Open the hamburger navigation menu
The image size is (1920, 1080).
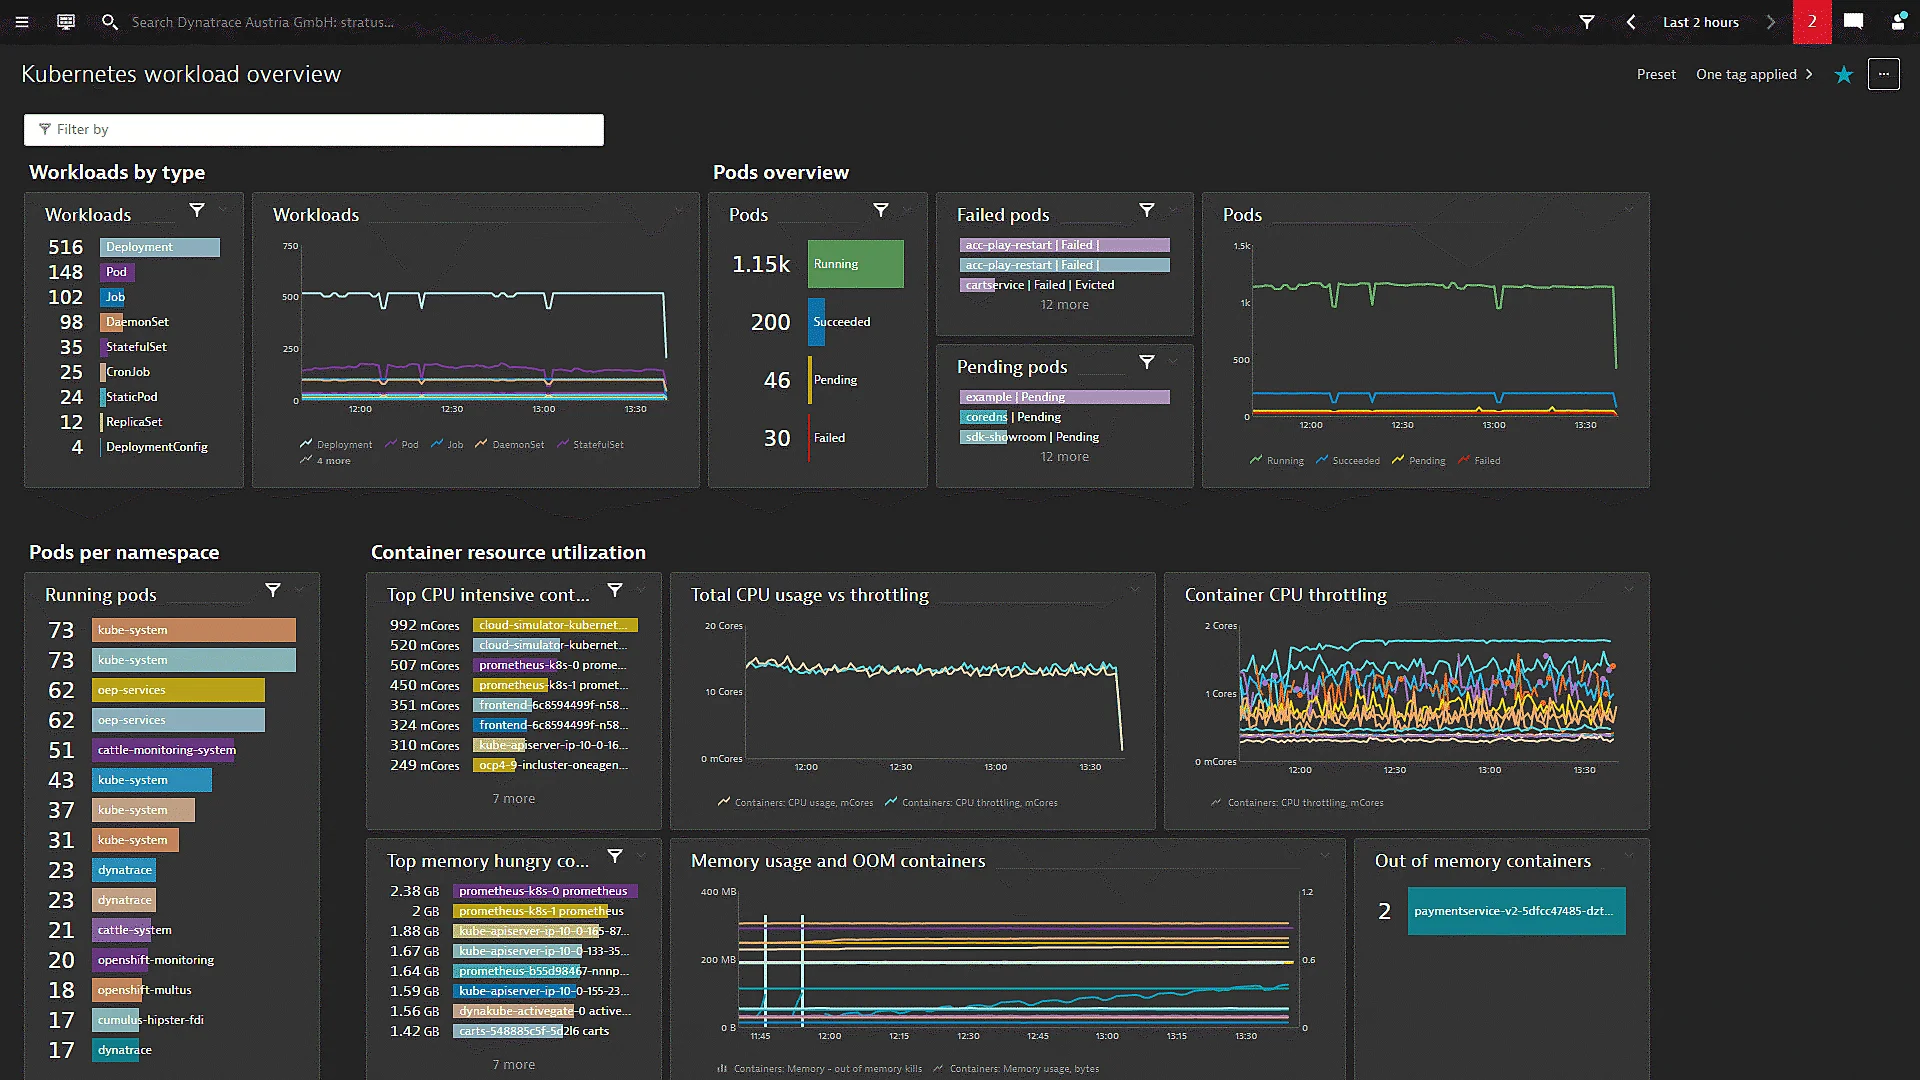[x=22, y=22]
